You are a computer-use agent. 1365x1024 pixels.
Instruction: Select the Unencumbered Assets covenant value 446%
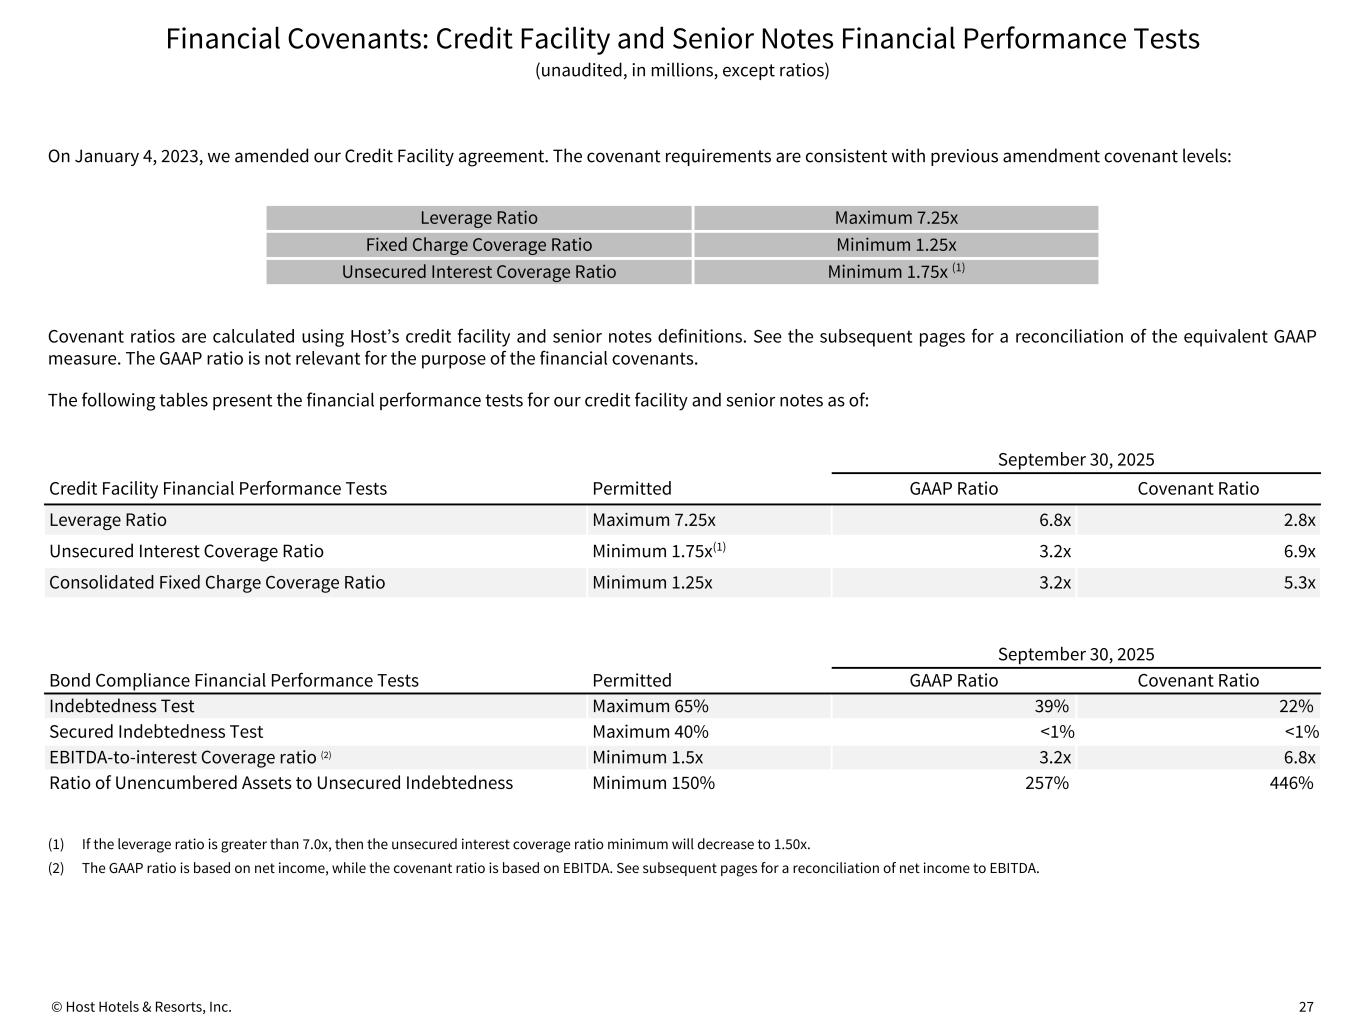[x=1291, y=783]
